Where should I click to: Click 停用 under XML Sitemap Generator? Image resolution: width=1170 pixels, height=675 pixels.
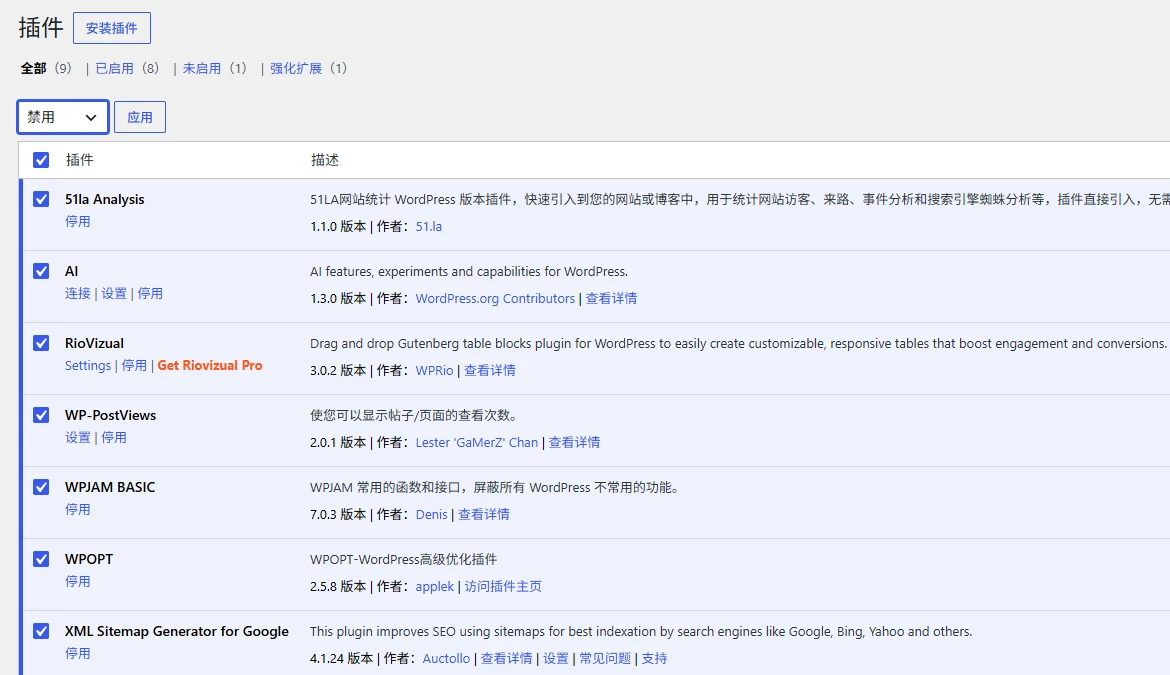[x=78, y=653]
